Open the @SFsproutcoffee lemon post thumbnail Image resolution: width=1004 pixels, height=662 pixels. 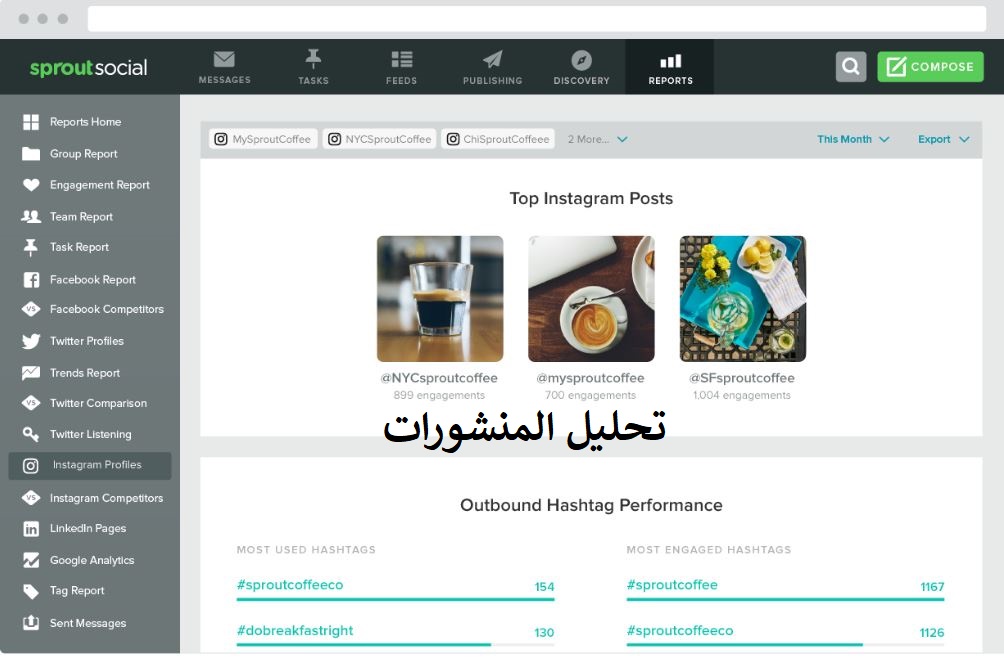click(743, 299)
